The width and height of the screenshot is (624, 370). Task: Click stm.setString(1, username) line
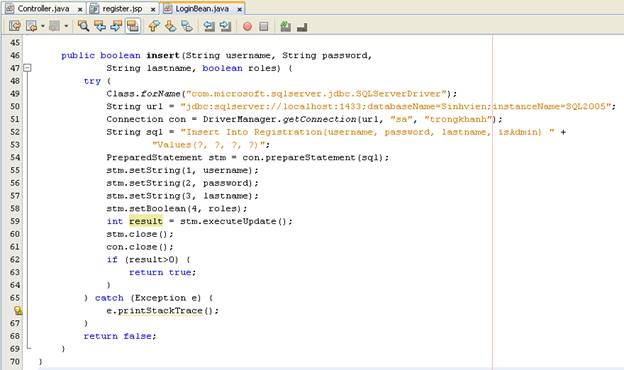[182, 170]
